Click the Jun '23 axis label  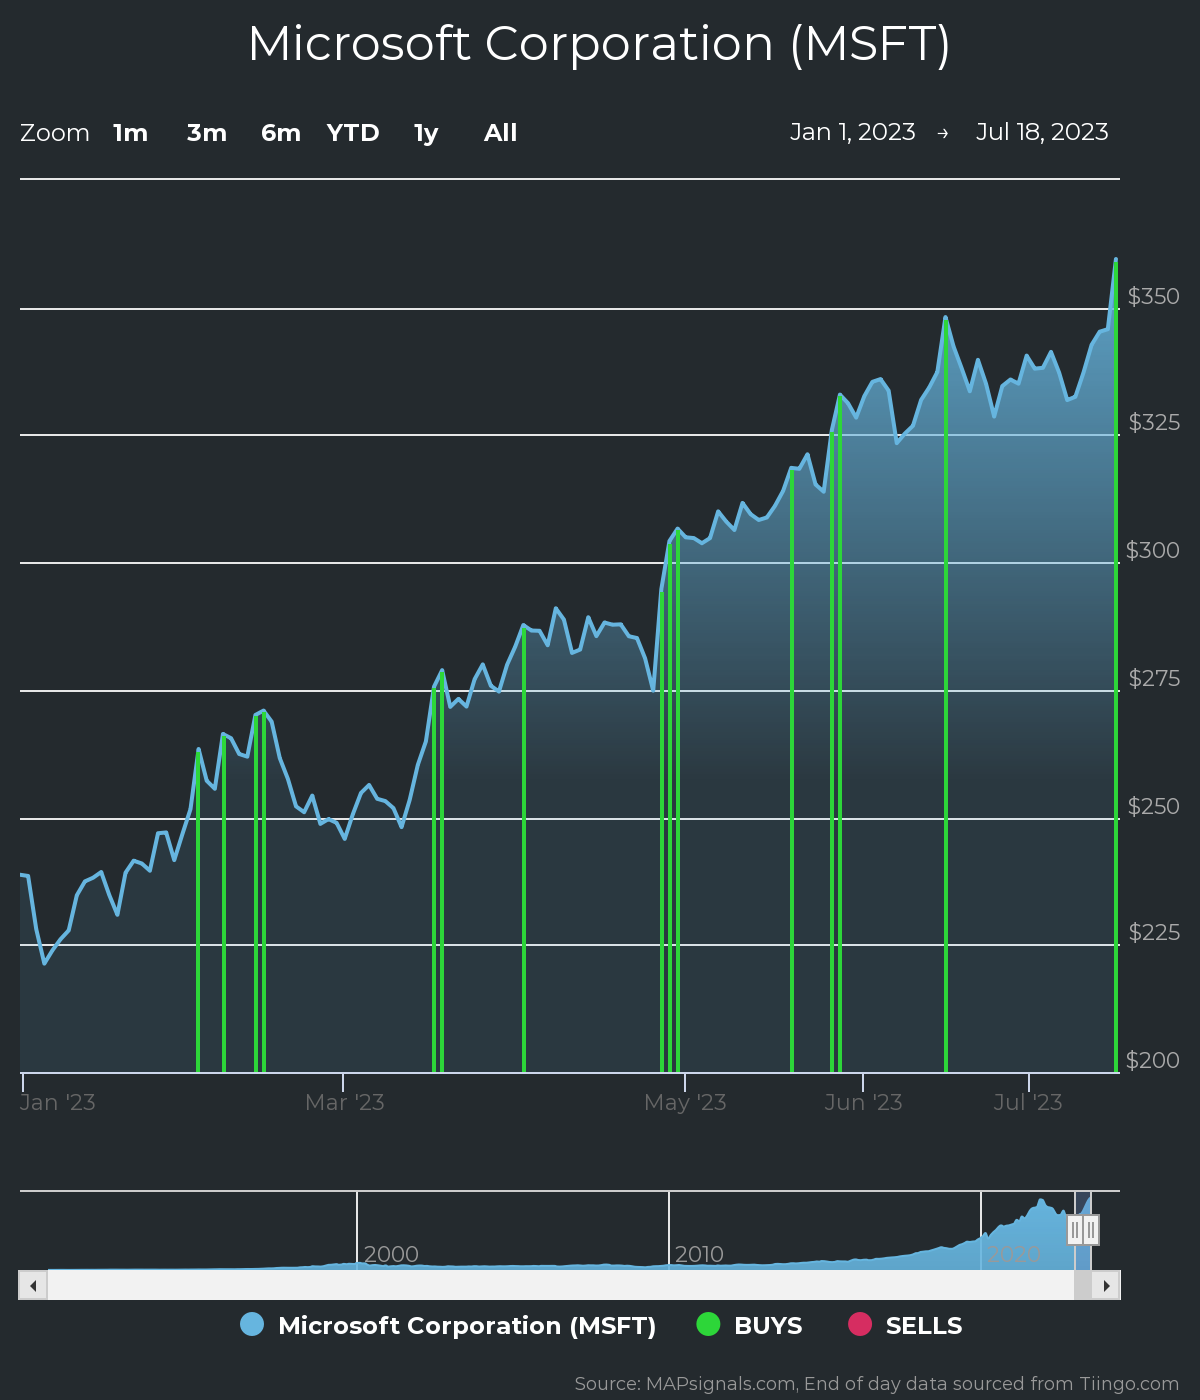click(x=863, y=1102)
